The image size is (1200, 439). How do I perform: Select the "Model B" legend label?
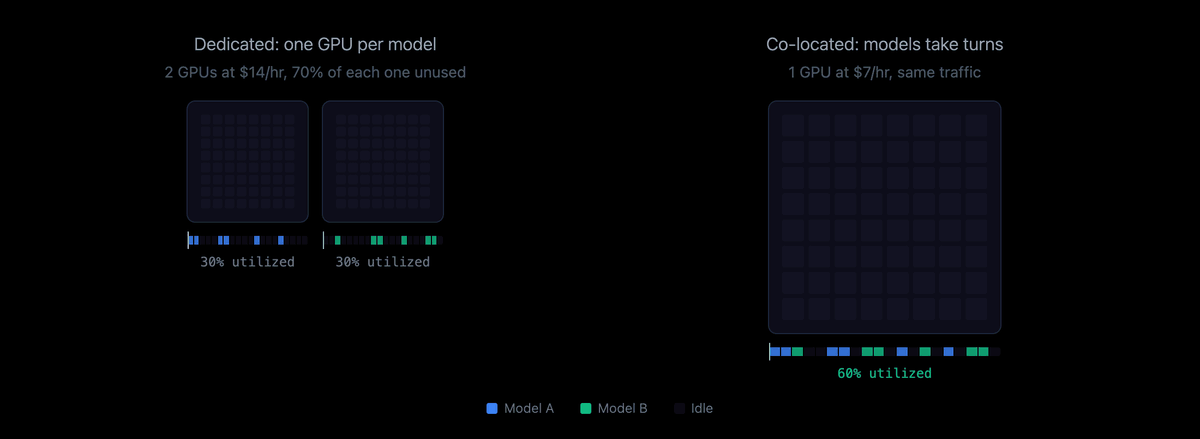623,408
